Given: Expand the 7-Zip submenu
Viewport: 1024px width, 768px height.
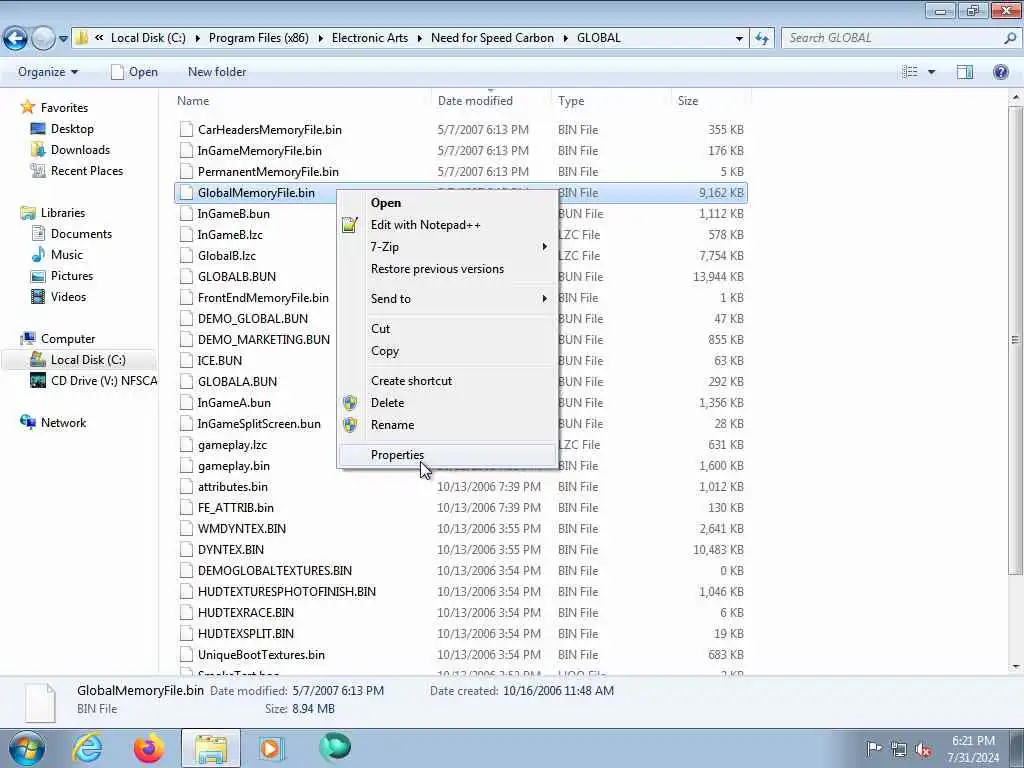Looking at the screenshot, I should tap(447, 247).
